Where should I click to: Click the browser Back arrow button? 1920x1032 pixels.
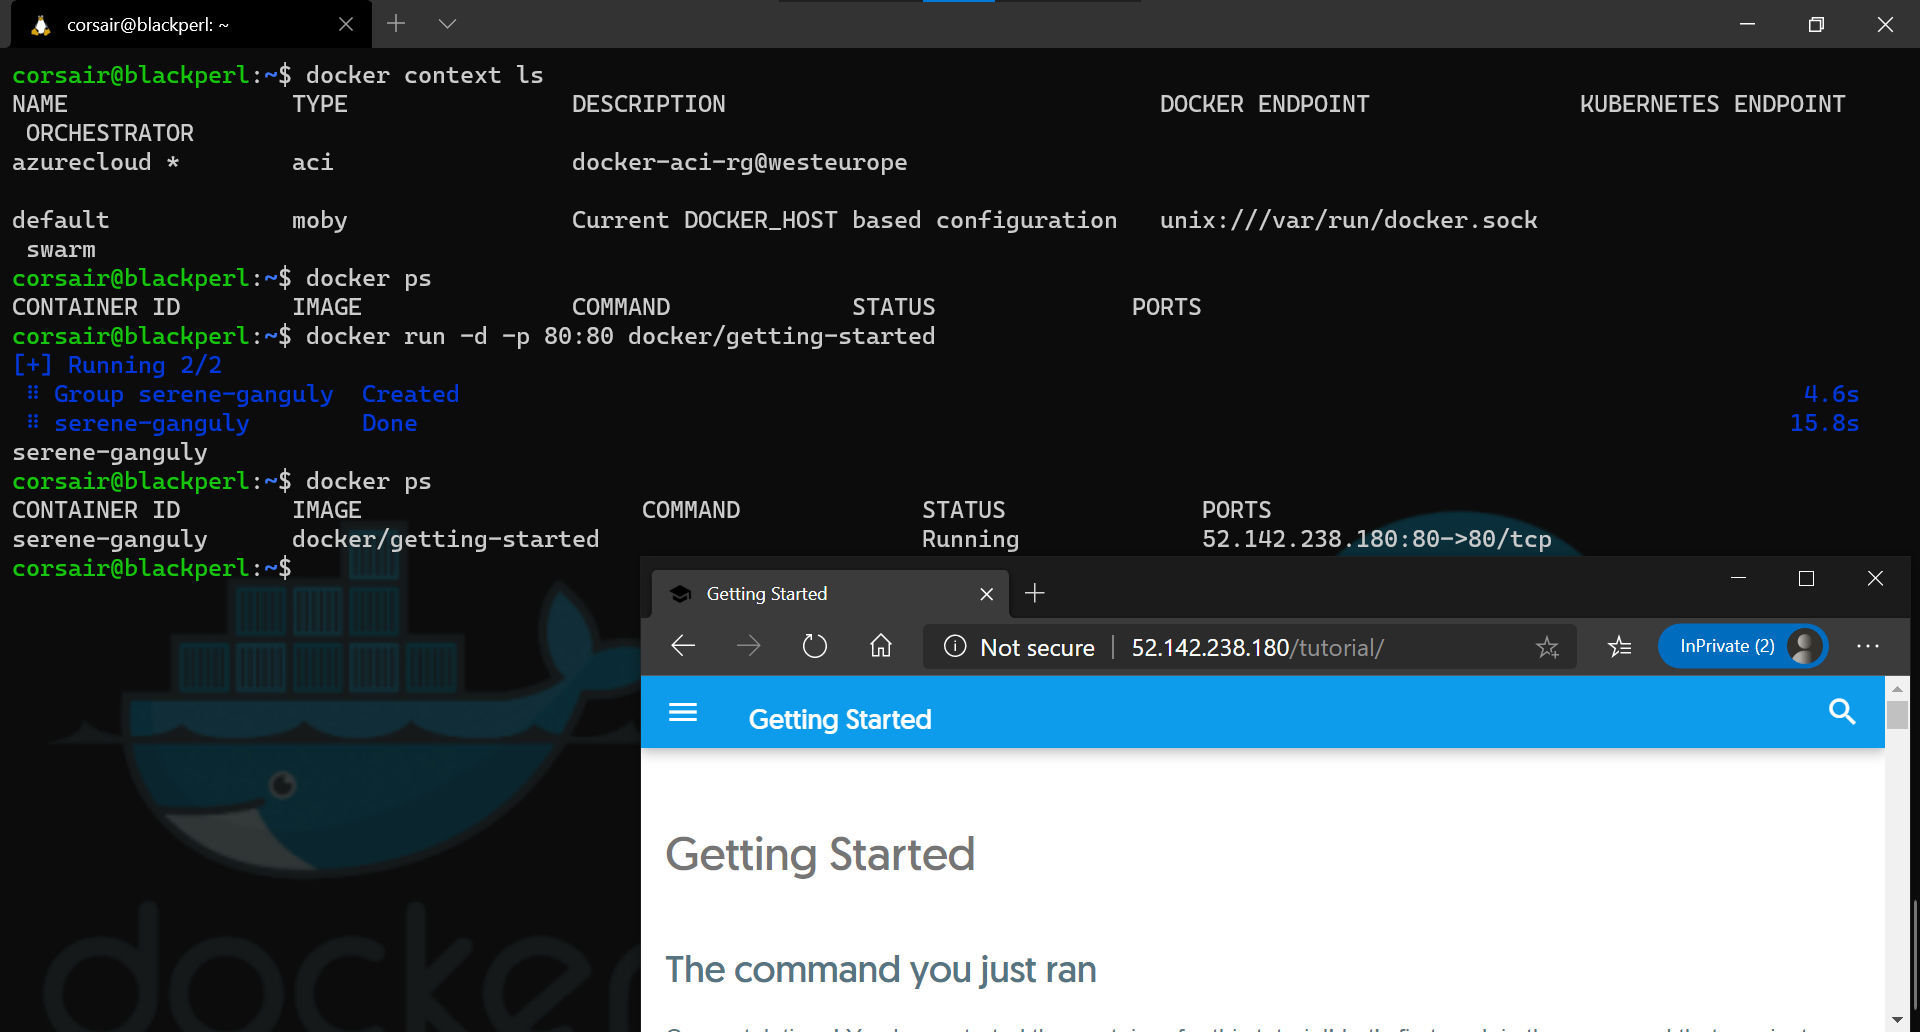pyautogui.click(x=683, y=647)
